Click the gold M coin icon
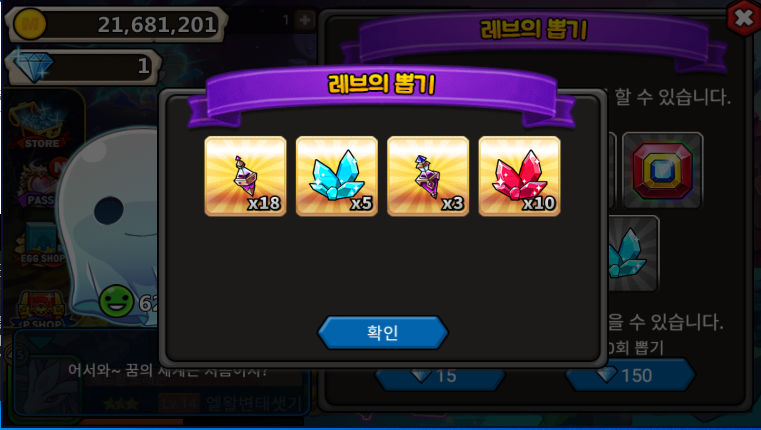Image resolution: width=761 pixels, height=430 pixels. pyautogui.click(x=30, y=24)
